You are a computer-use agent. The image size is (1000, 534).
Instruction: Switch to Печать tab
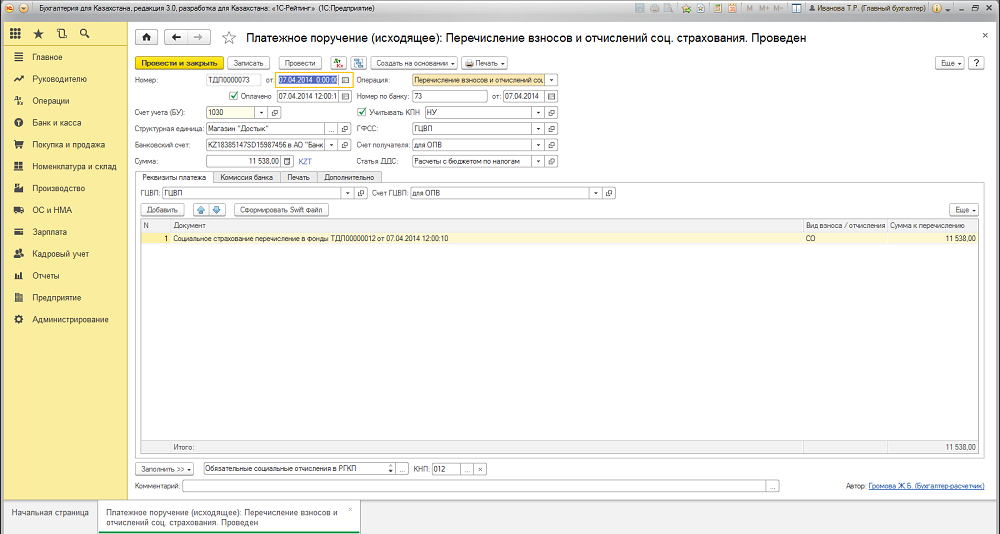(x=298, y=177)
